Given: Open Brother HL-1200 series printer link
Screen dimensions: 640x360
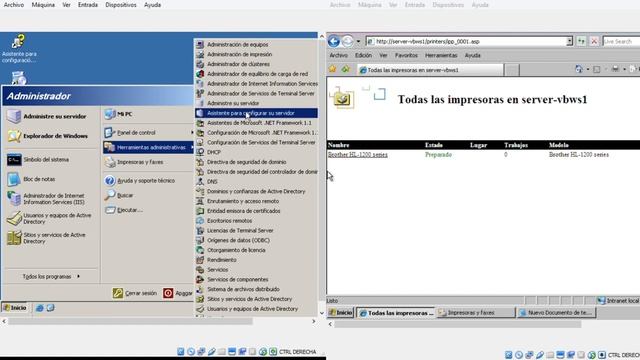Looking at the screenshot, I should pos(358,155).
